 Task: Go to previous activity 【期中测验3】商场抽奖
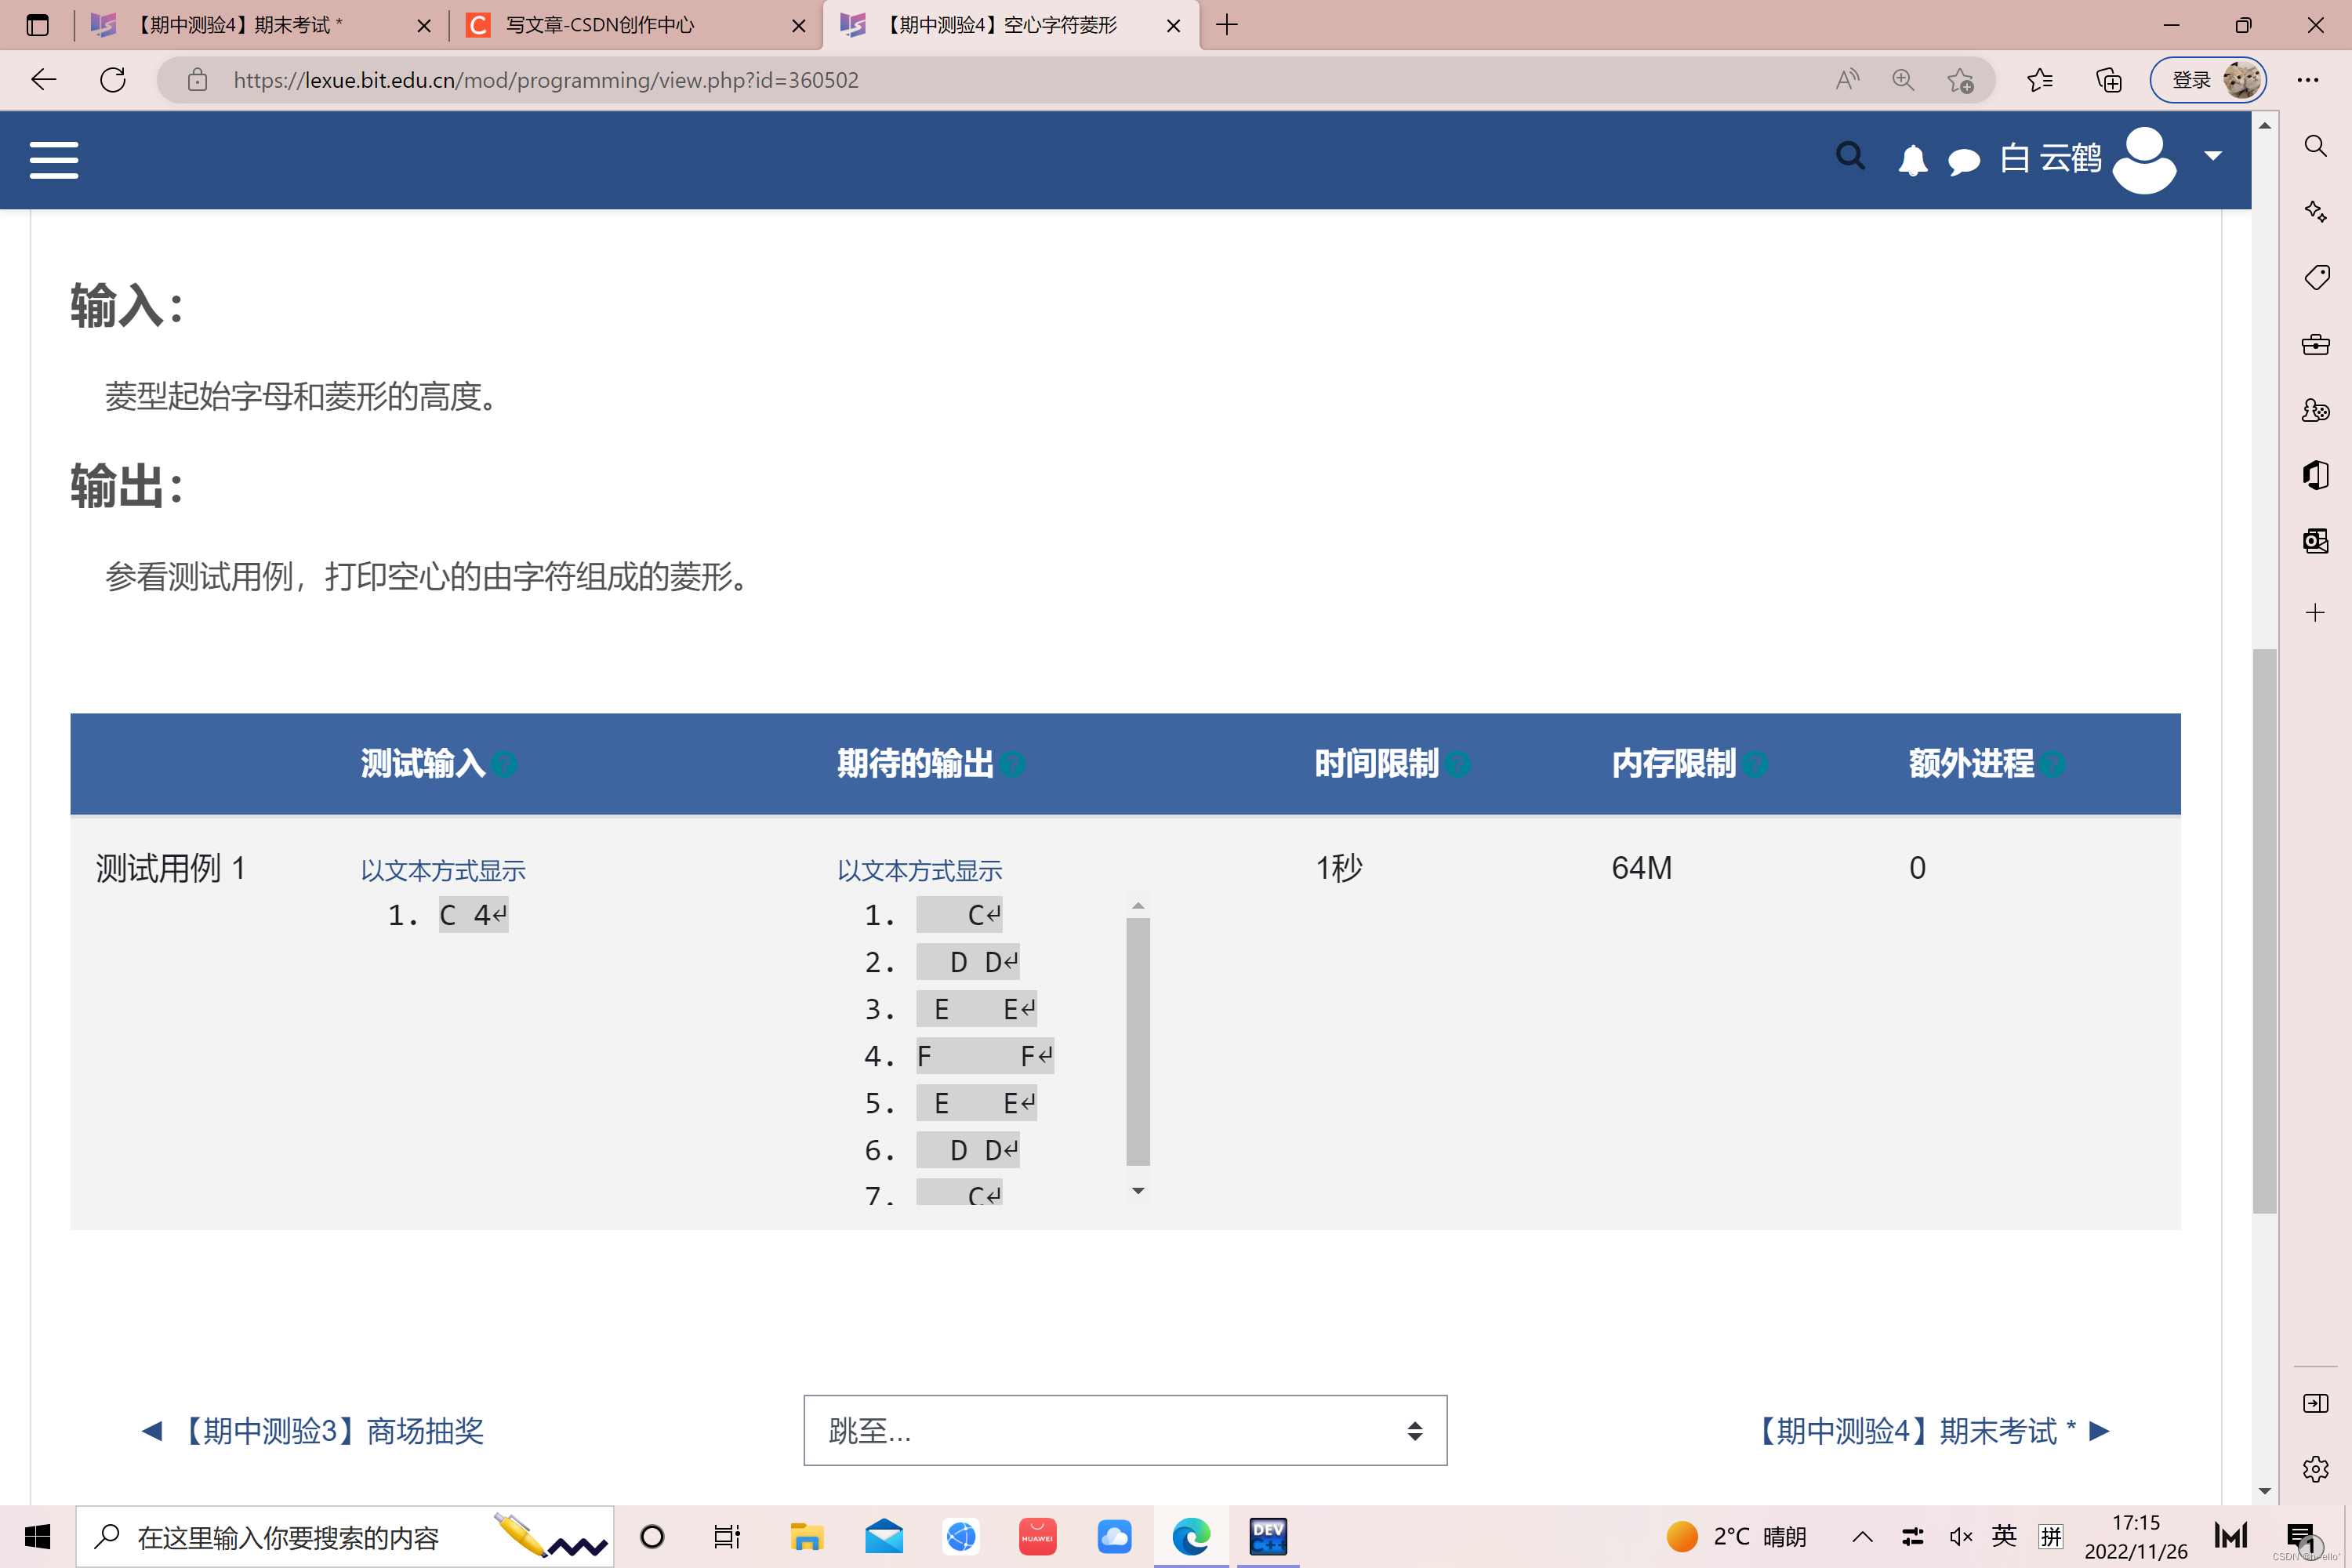314,1431
